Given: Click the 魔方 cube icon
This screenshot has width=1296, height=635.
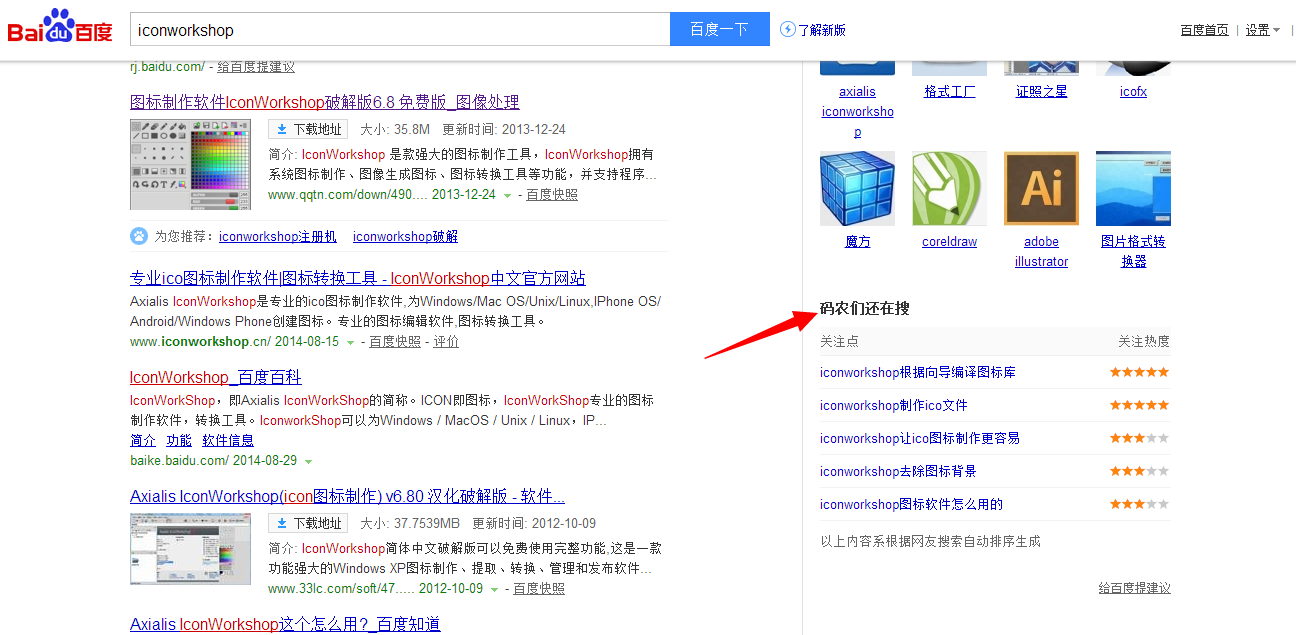Looking at the screenshot, I should (857, 189).
